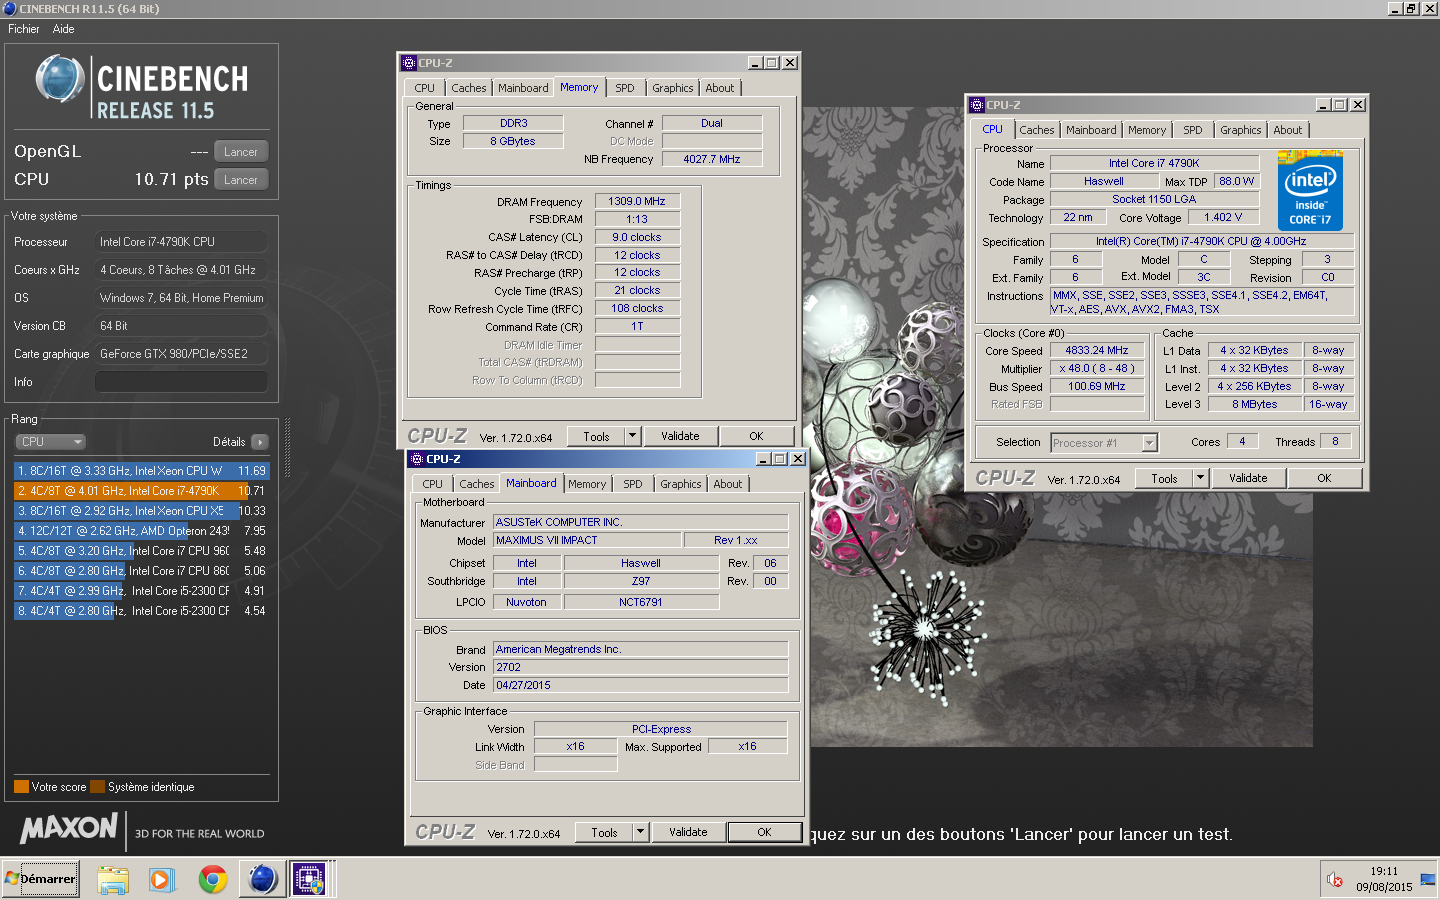
Task: Select ranking row 8 Core i5-2300 4.54
Action: point(142,611)
